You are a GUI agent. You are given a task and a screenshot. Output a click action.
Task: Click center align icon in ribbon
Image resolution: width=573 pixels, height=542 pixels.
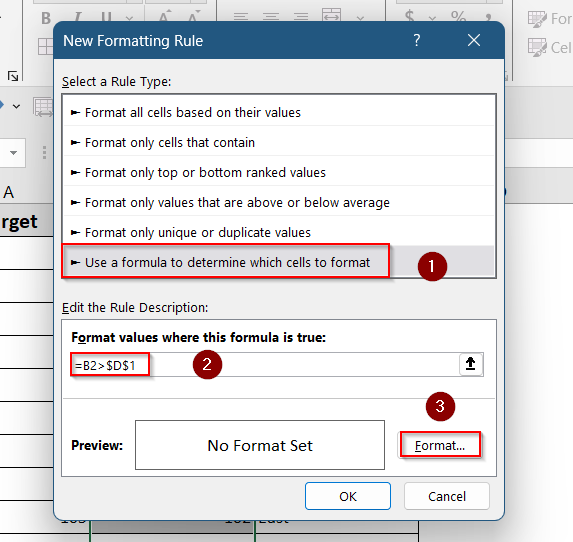click(271, 17)
